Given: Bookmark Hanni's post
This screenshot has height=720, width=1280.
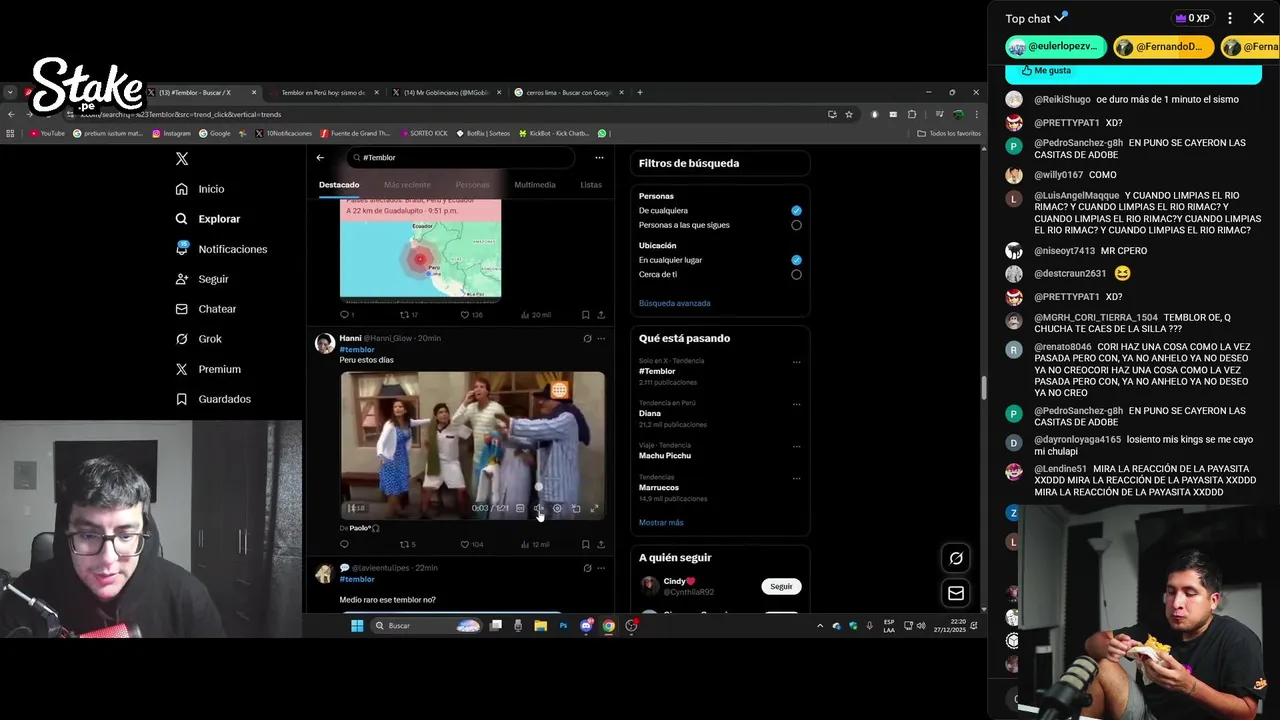Looking at the screenshot, I should click(585, 545).
